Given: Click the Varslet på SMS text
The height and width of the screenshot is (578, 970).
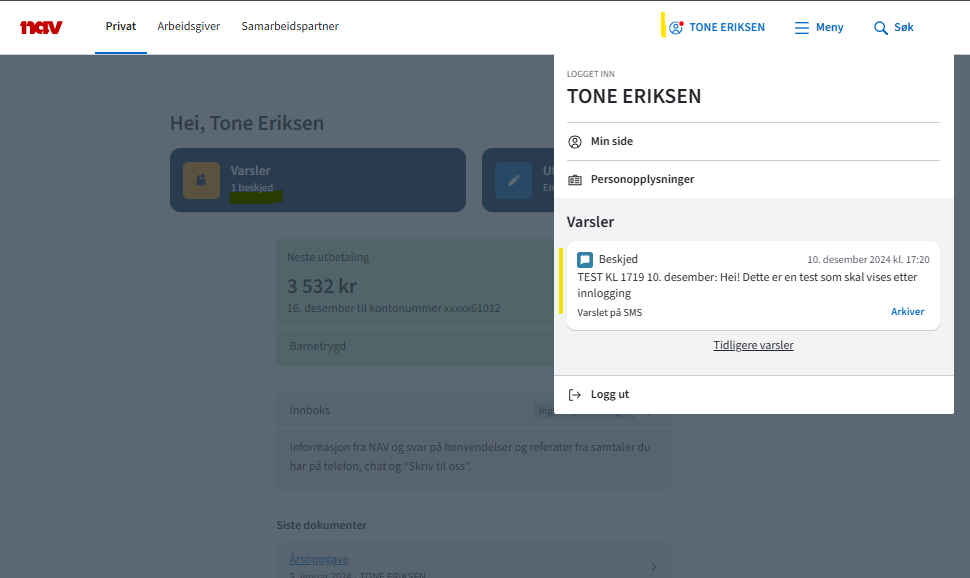Looking at the screenshot, I should pos(609,313).
